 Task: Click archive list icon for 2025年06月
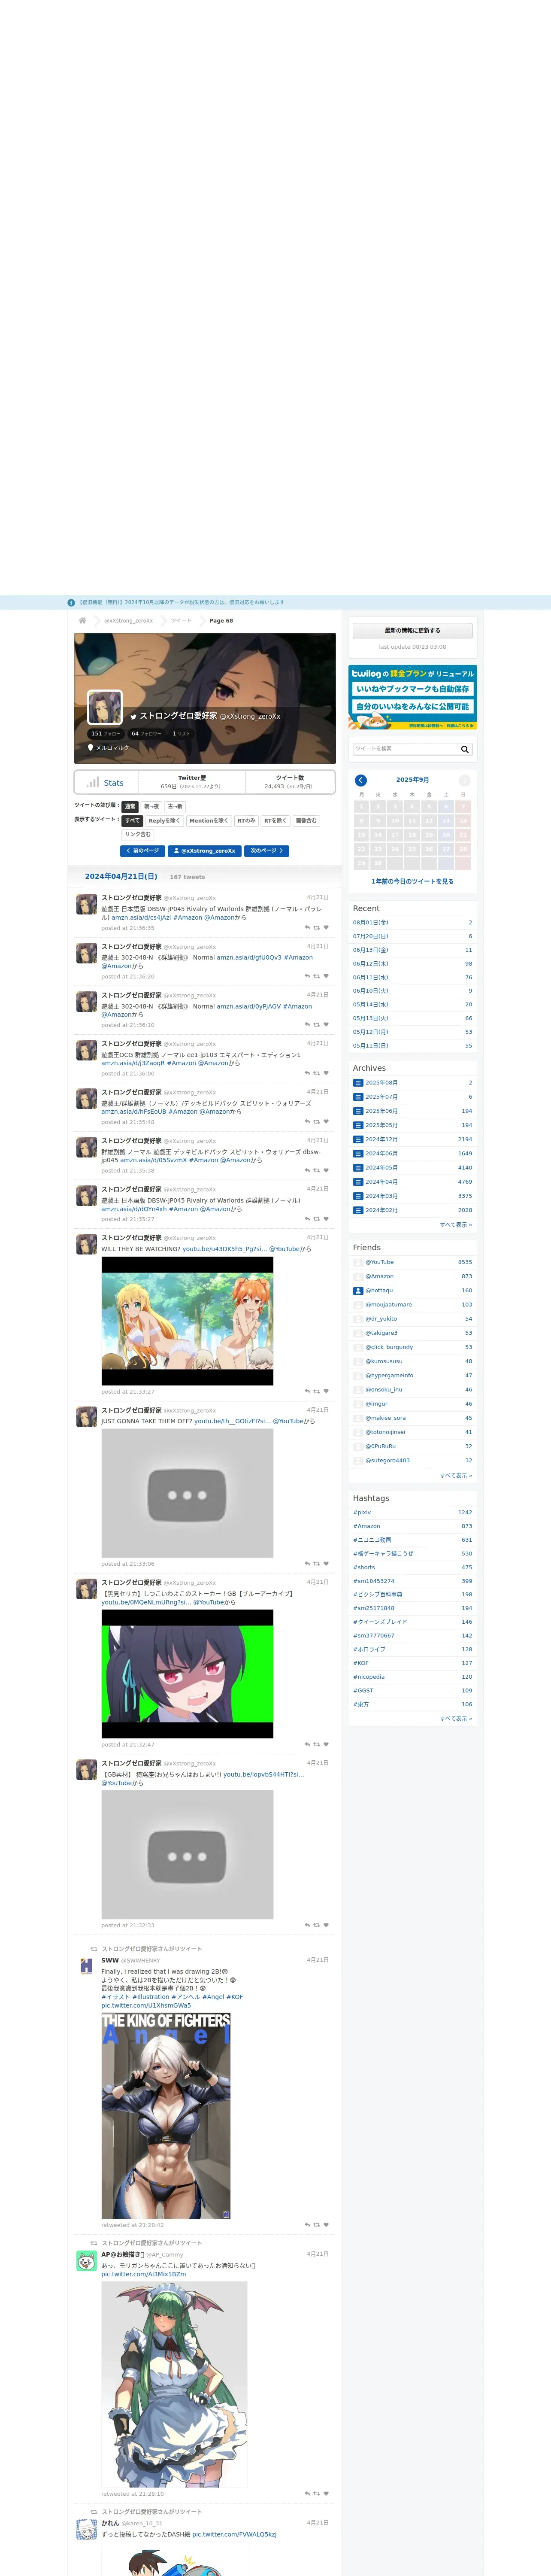[358, 1111]
